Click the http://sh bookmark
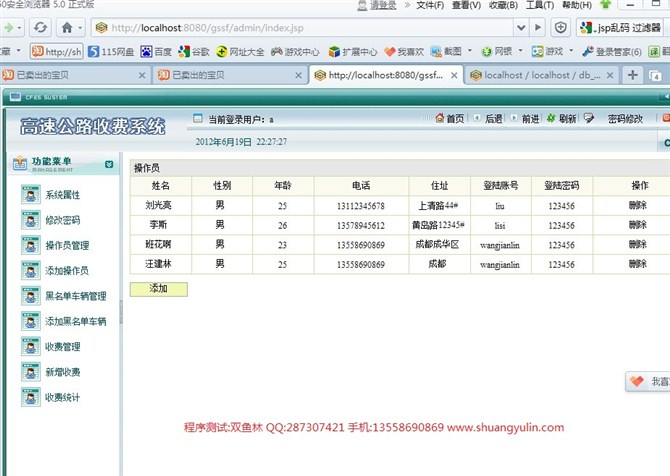Screen dimensions: 670x476 pyautogui.click(x=57, y=52)
